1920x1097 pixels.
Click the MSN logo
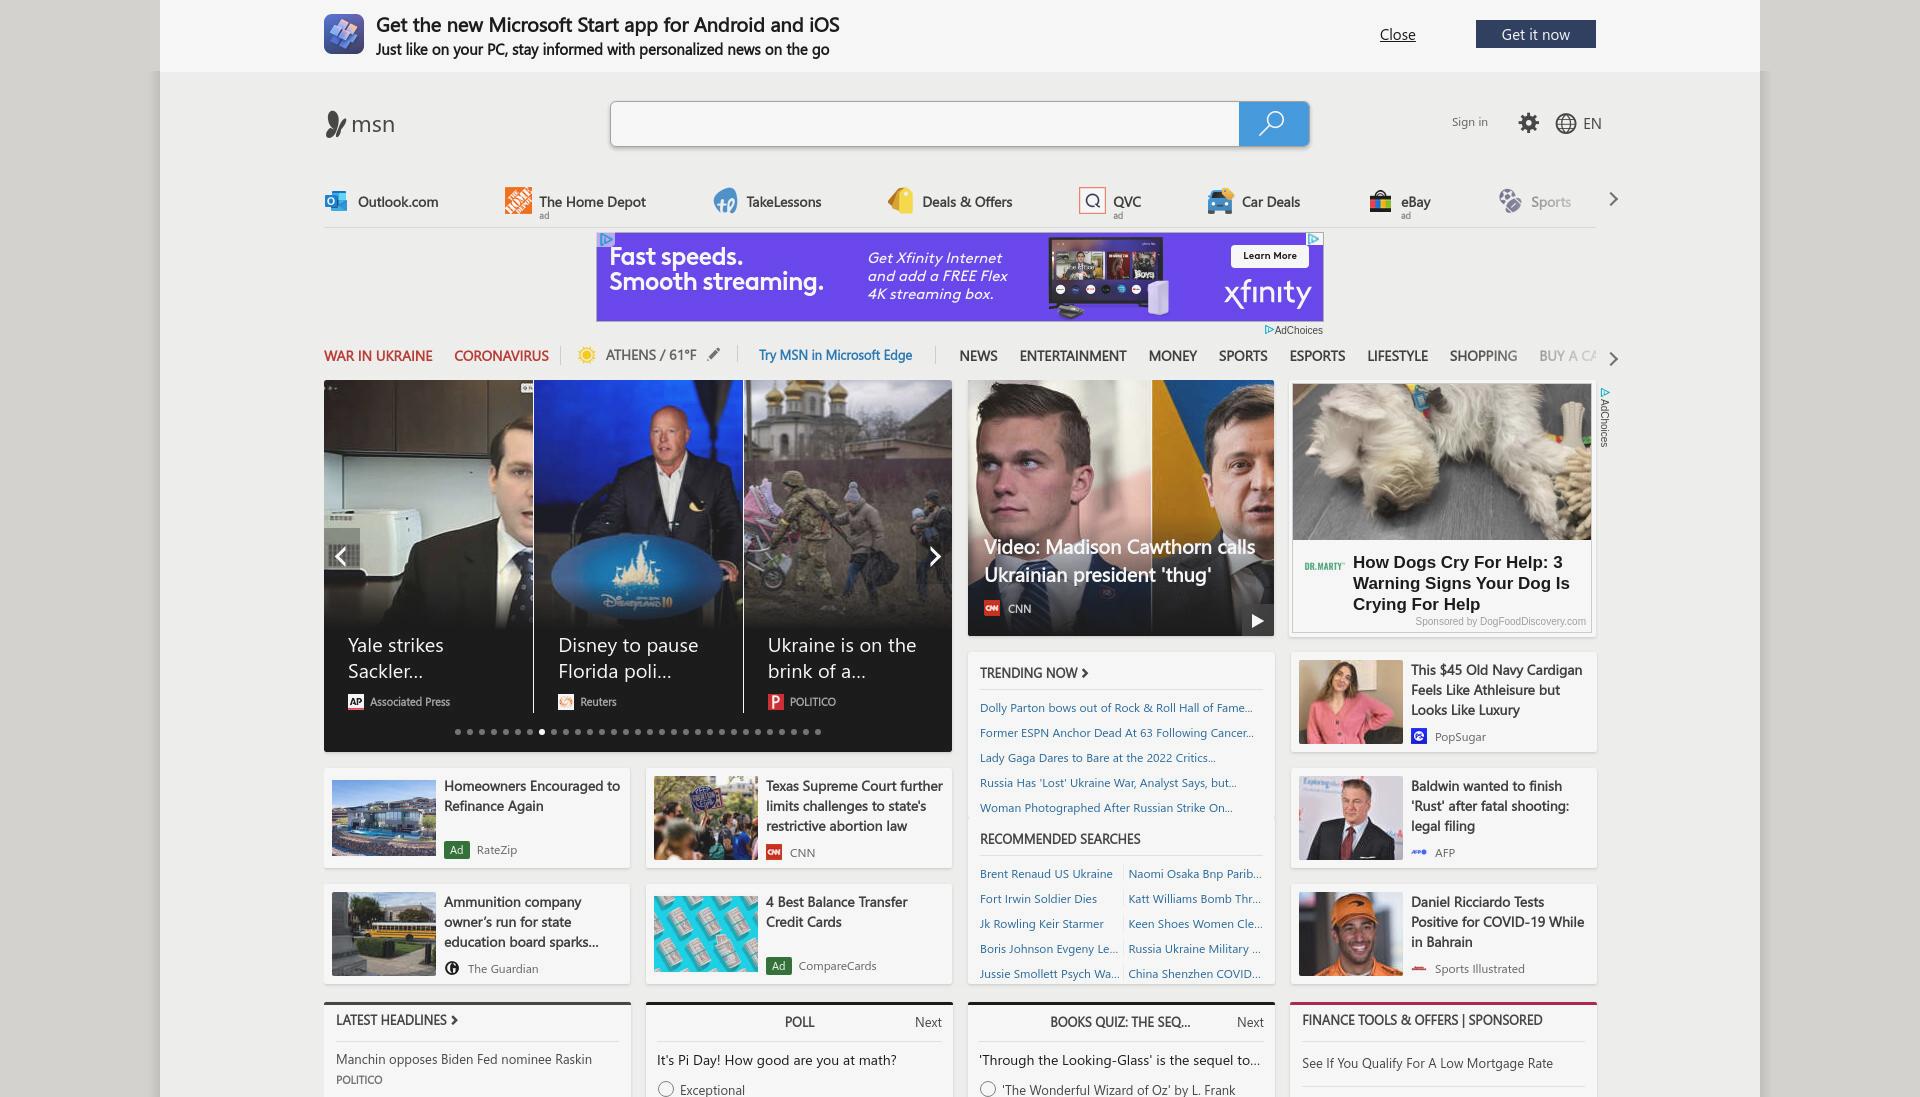(x=360, y=124)
